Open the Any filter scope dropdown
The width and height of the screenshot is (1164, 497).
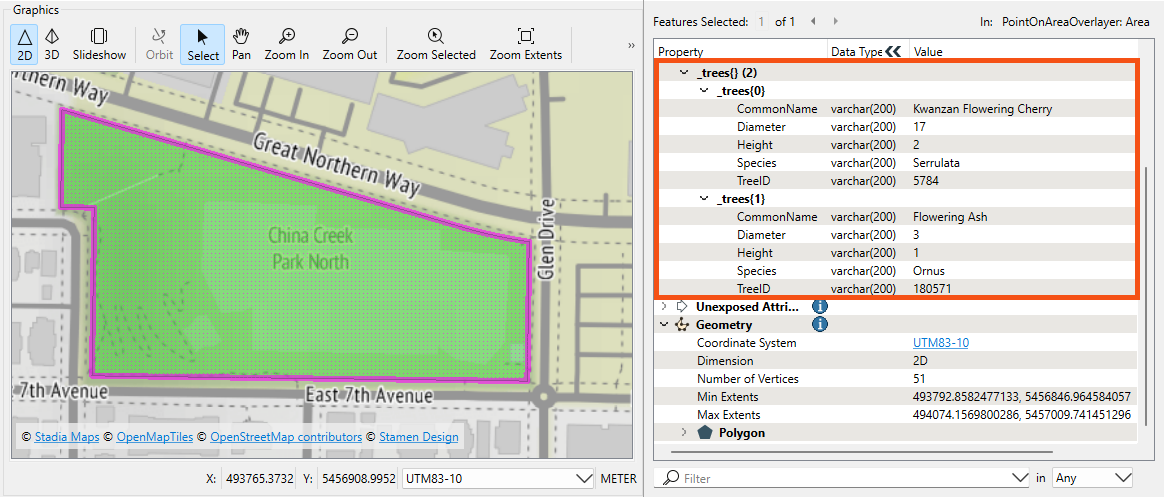1122,478
